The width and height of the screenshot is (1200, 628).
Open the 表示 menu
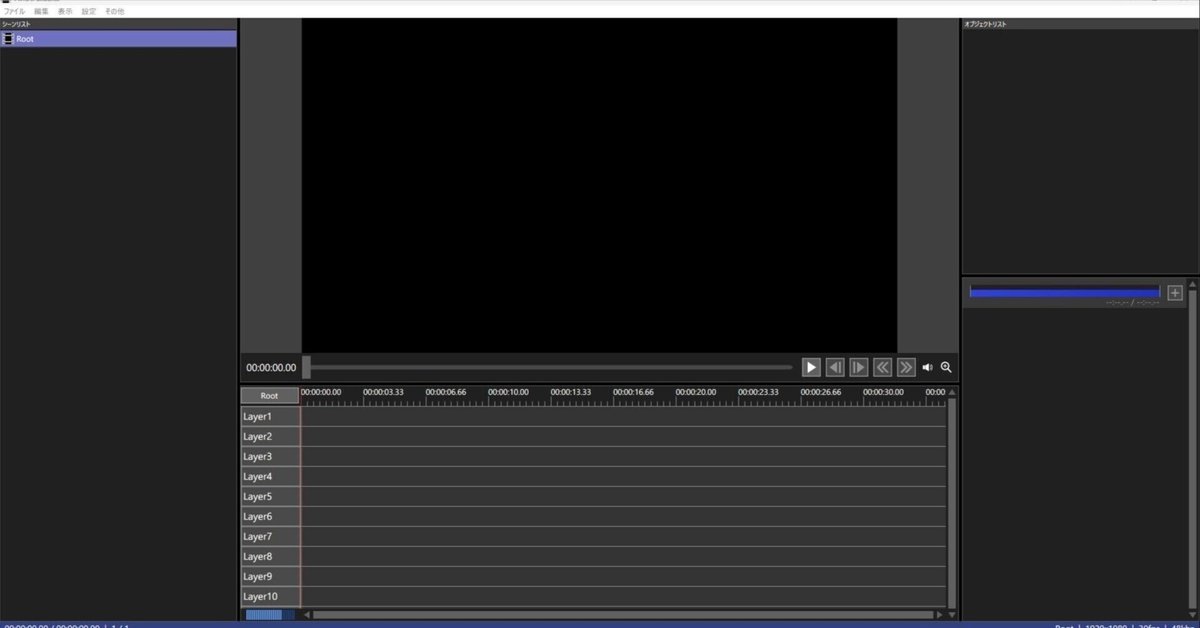pos(64,11)
